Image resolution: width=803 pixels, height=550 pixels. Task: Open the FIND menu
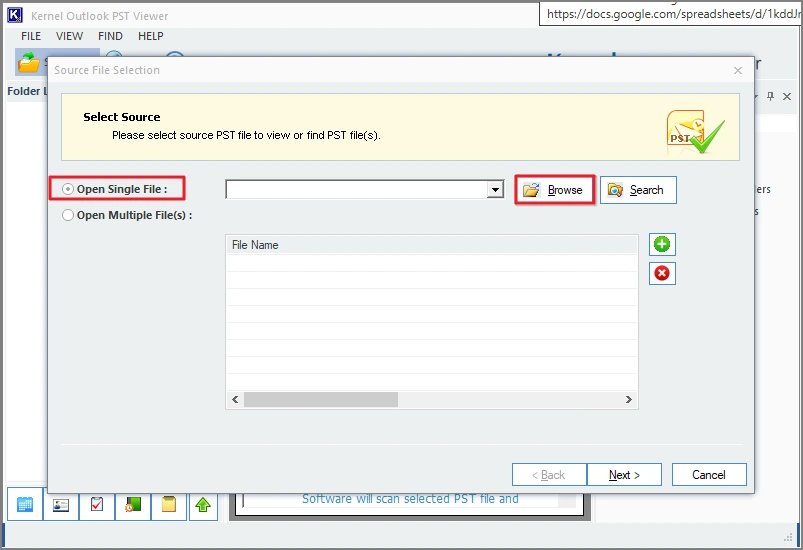(x=110, y=36)
